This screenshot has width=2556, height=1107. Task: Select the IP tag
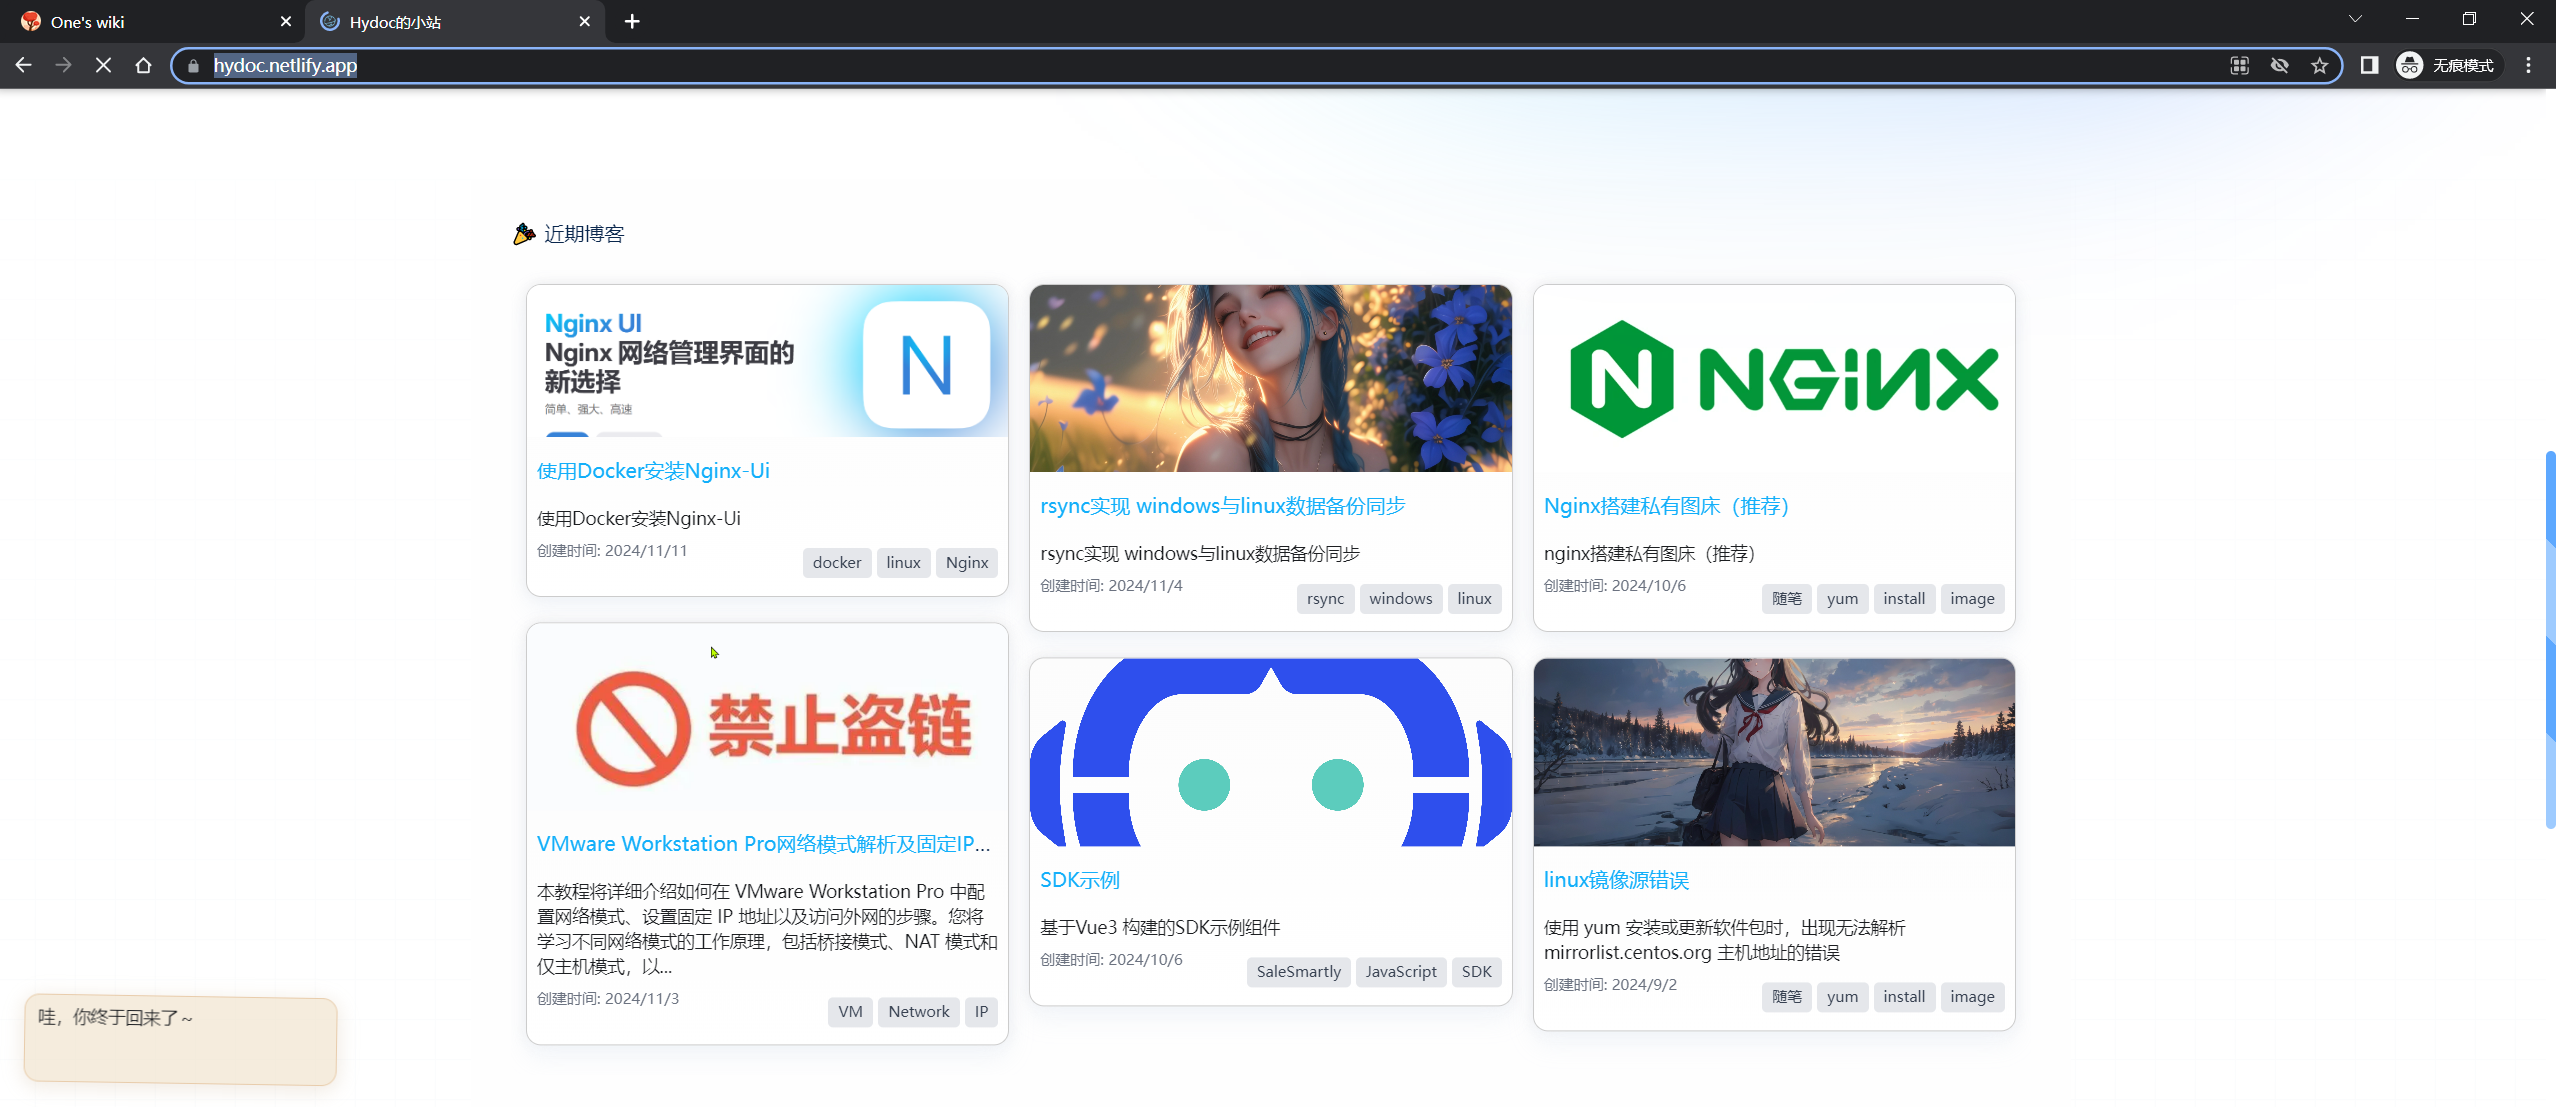coord(981,1012)
